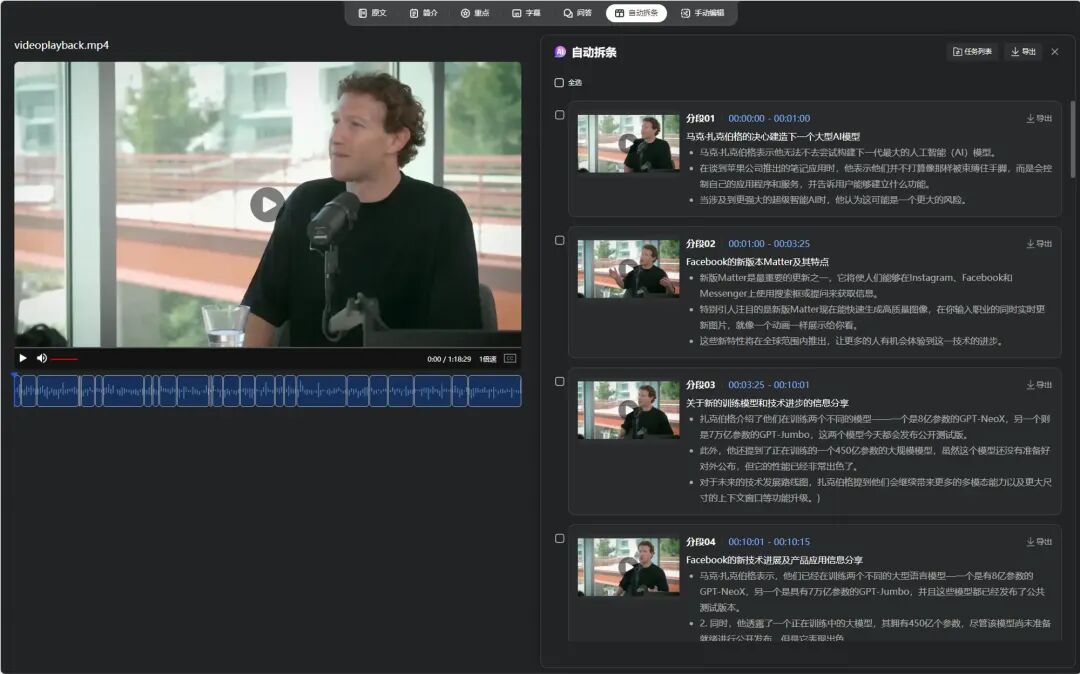This screenshot has width=1080, height=674.
Task: Export segment 分段04 with its 导出 icon
Action: (1039, 542)
